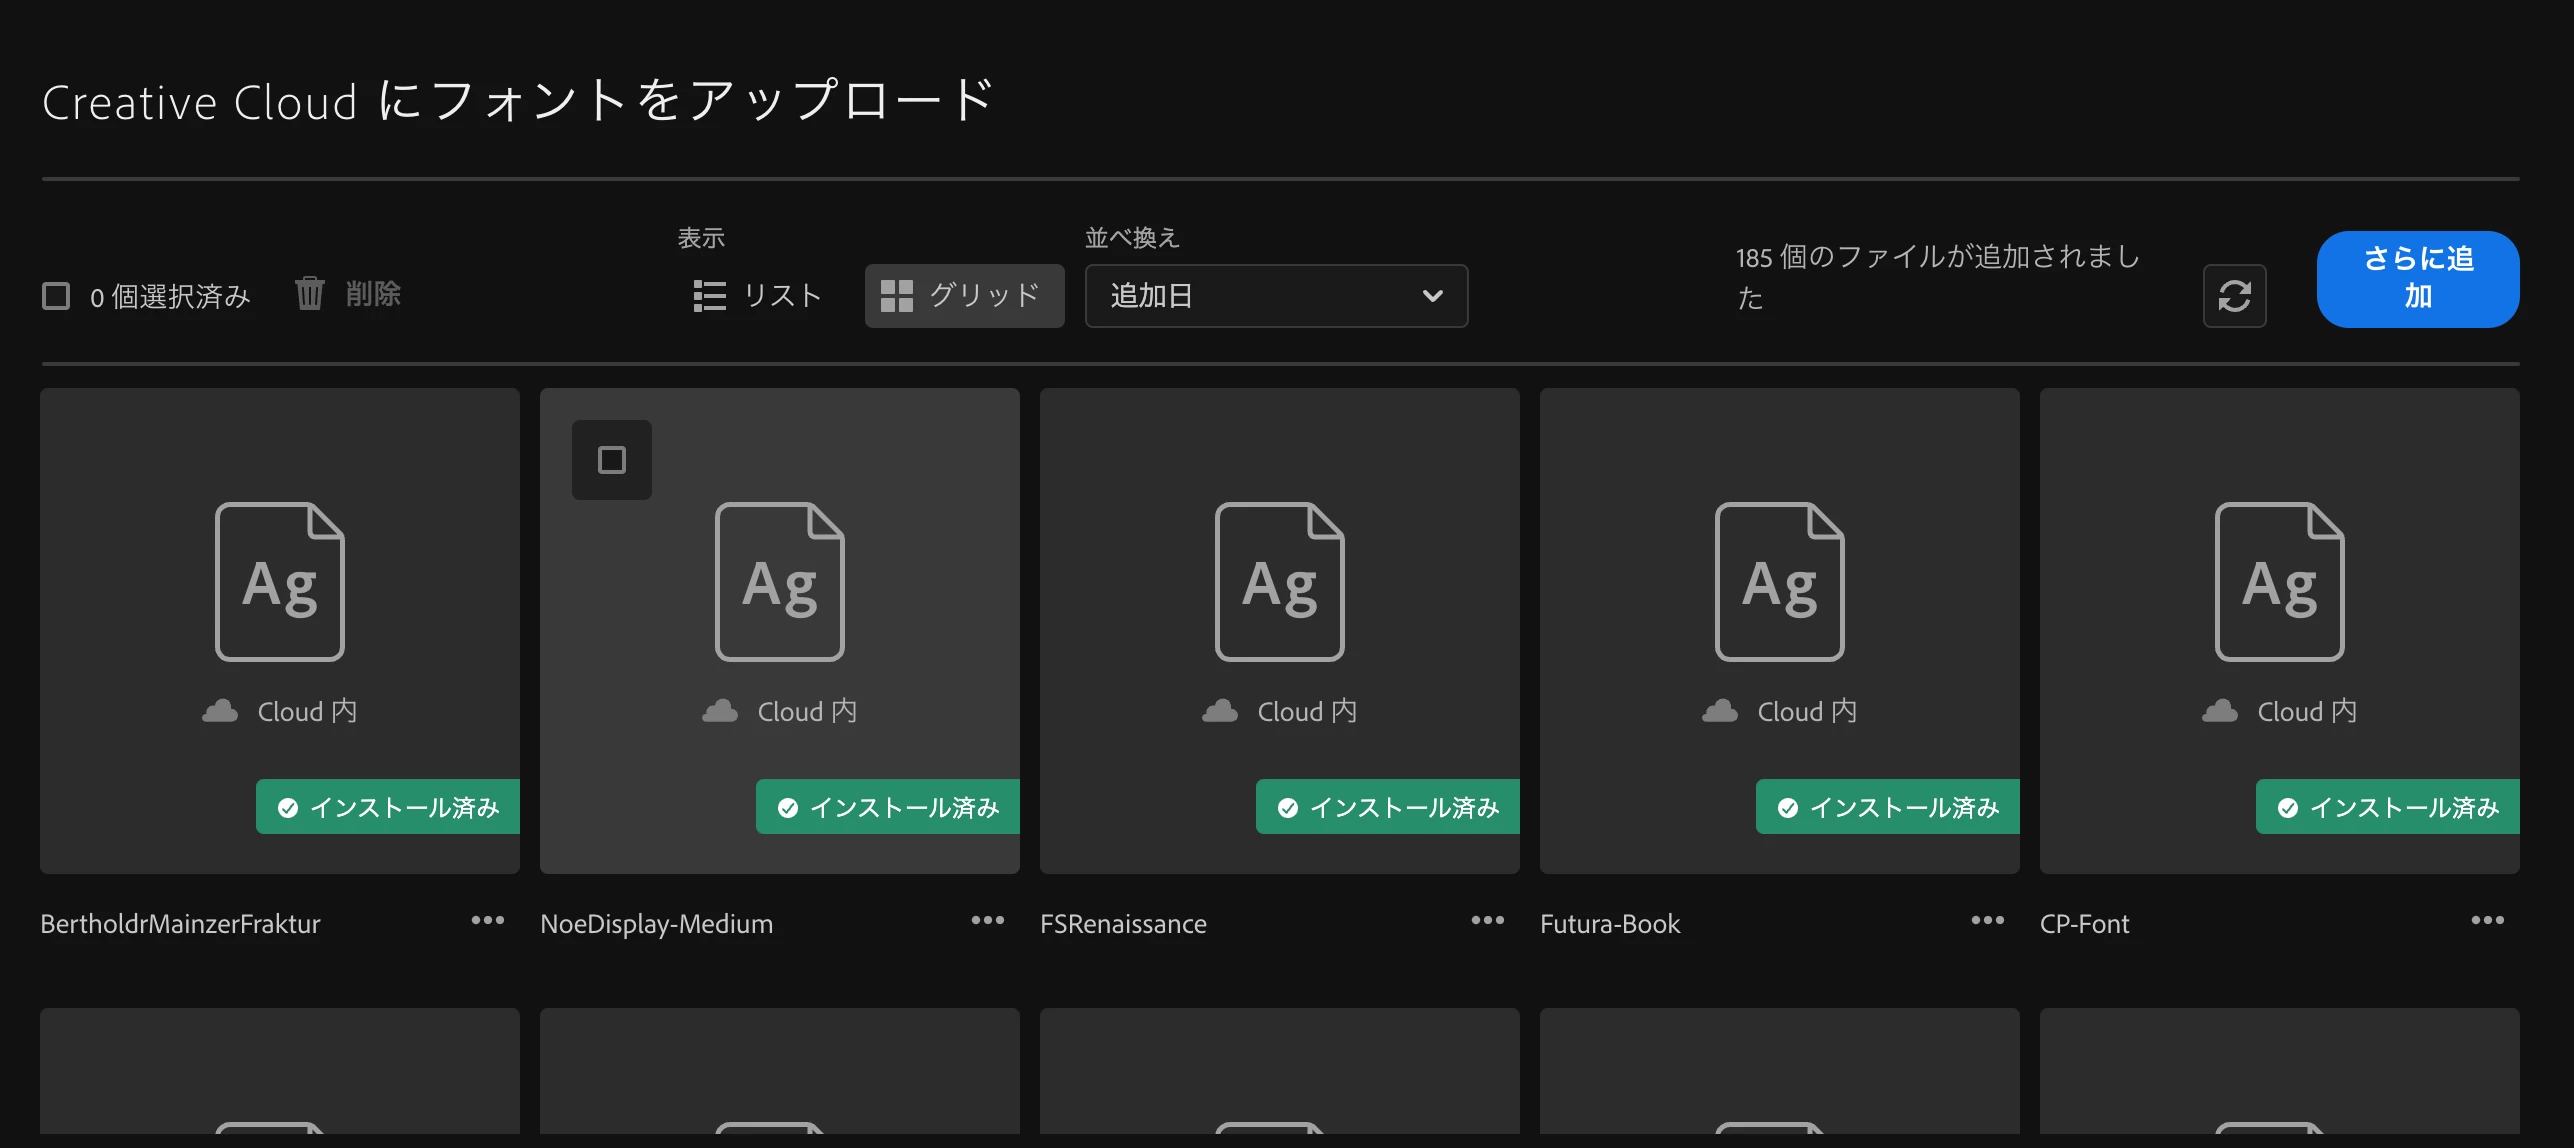Click the cloud icon on the FSRenaissance card
Viewport: 2574px width, 1148px height.
pos(1220,711)
